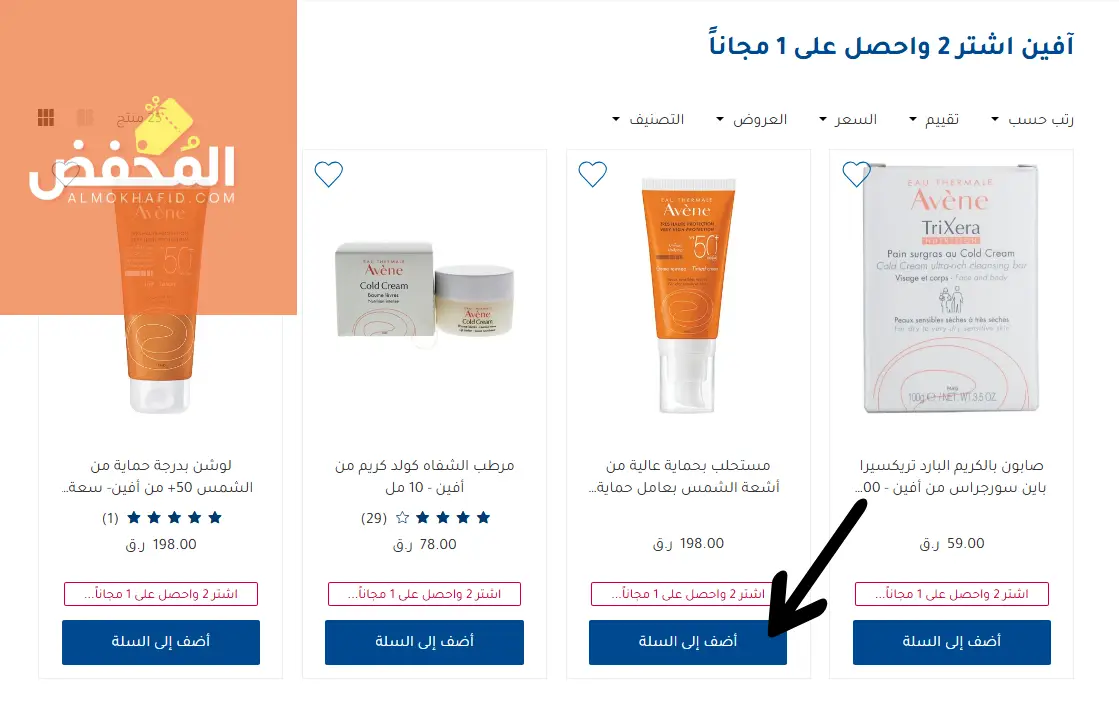Add the tinted SPF 50+ cream to cart
Screen dimensions: 1119x717
tap(687, 642)
